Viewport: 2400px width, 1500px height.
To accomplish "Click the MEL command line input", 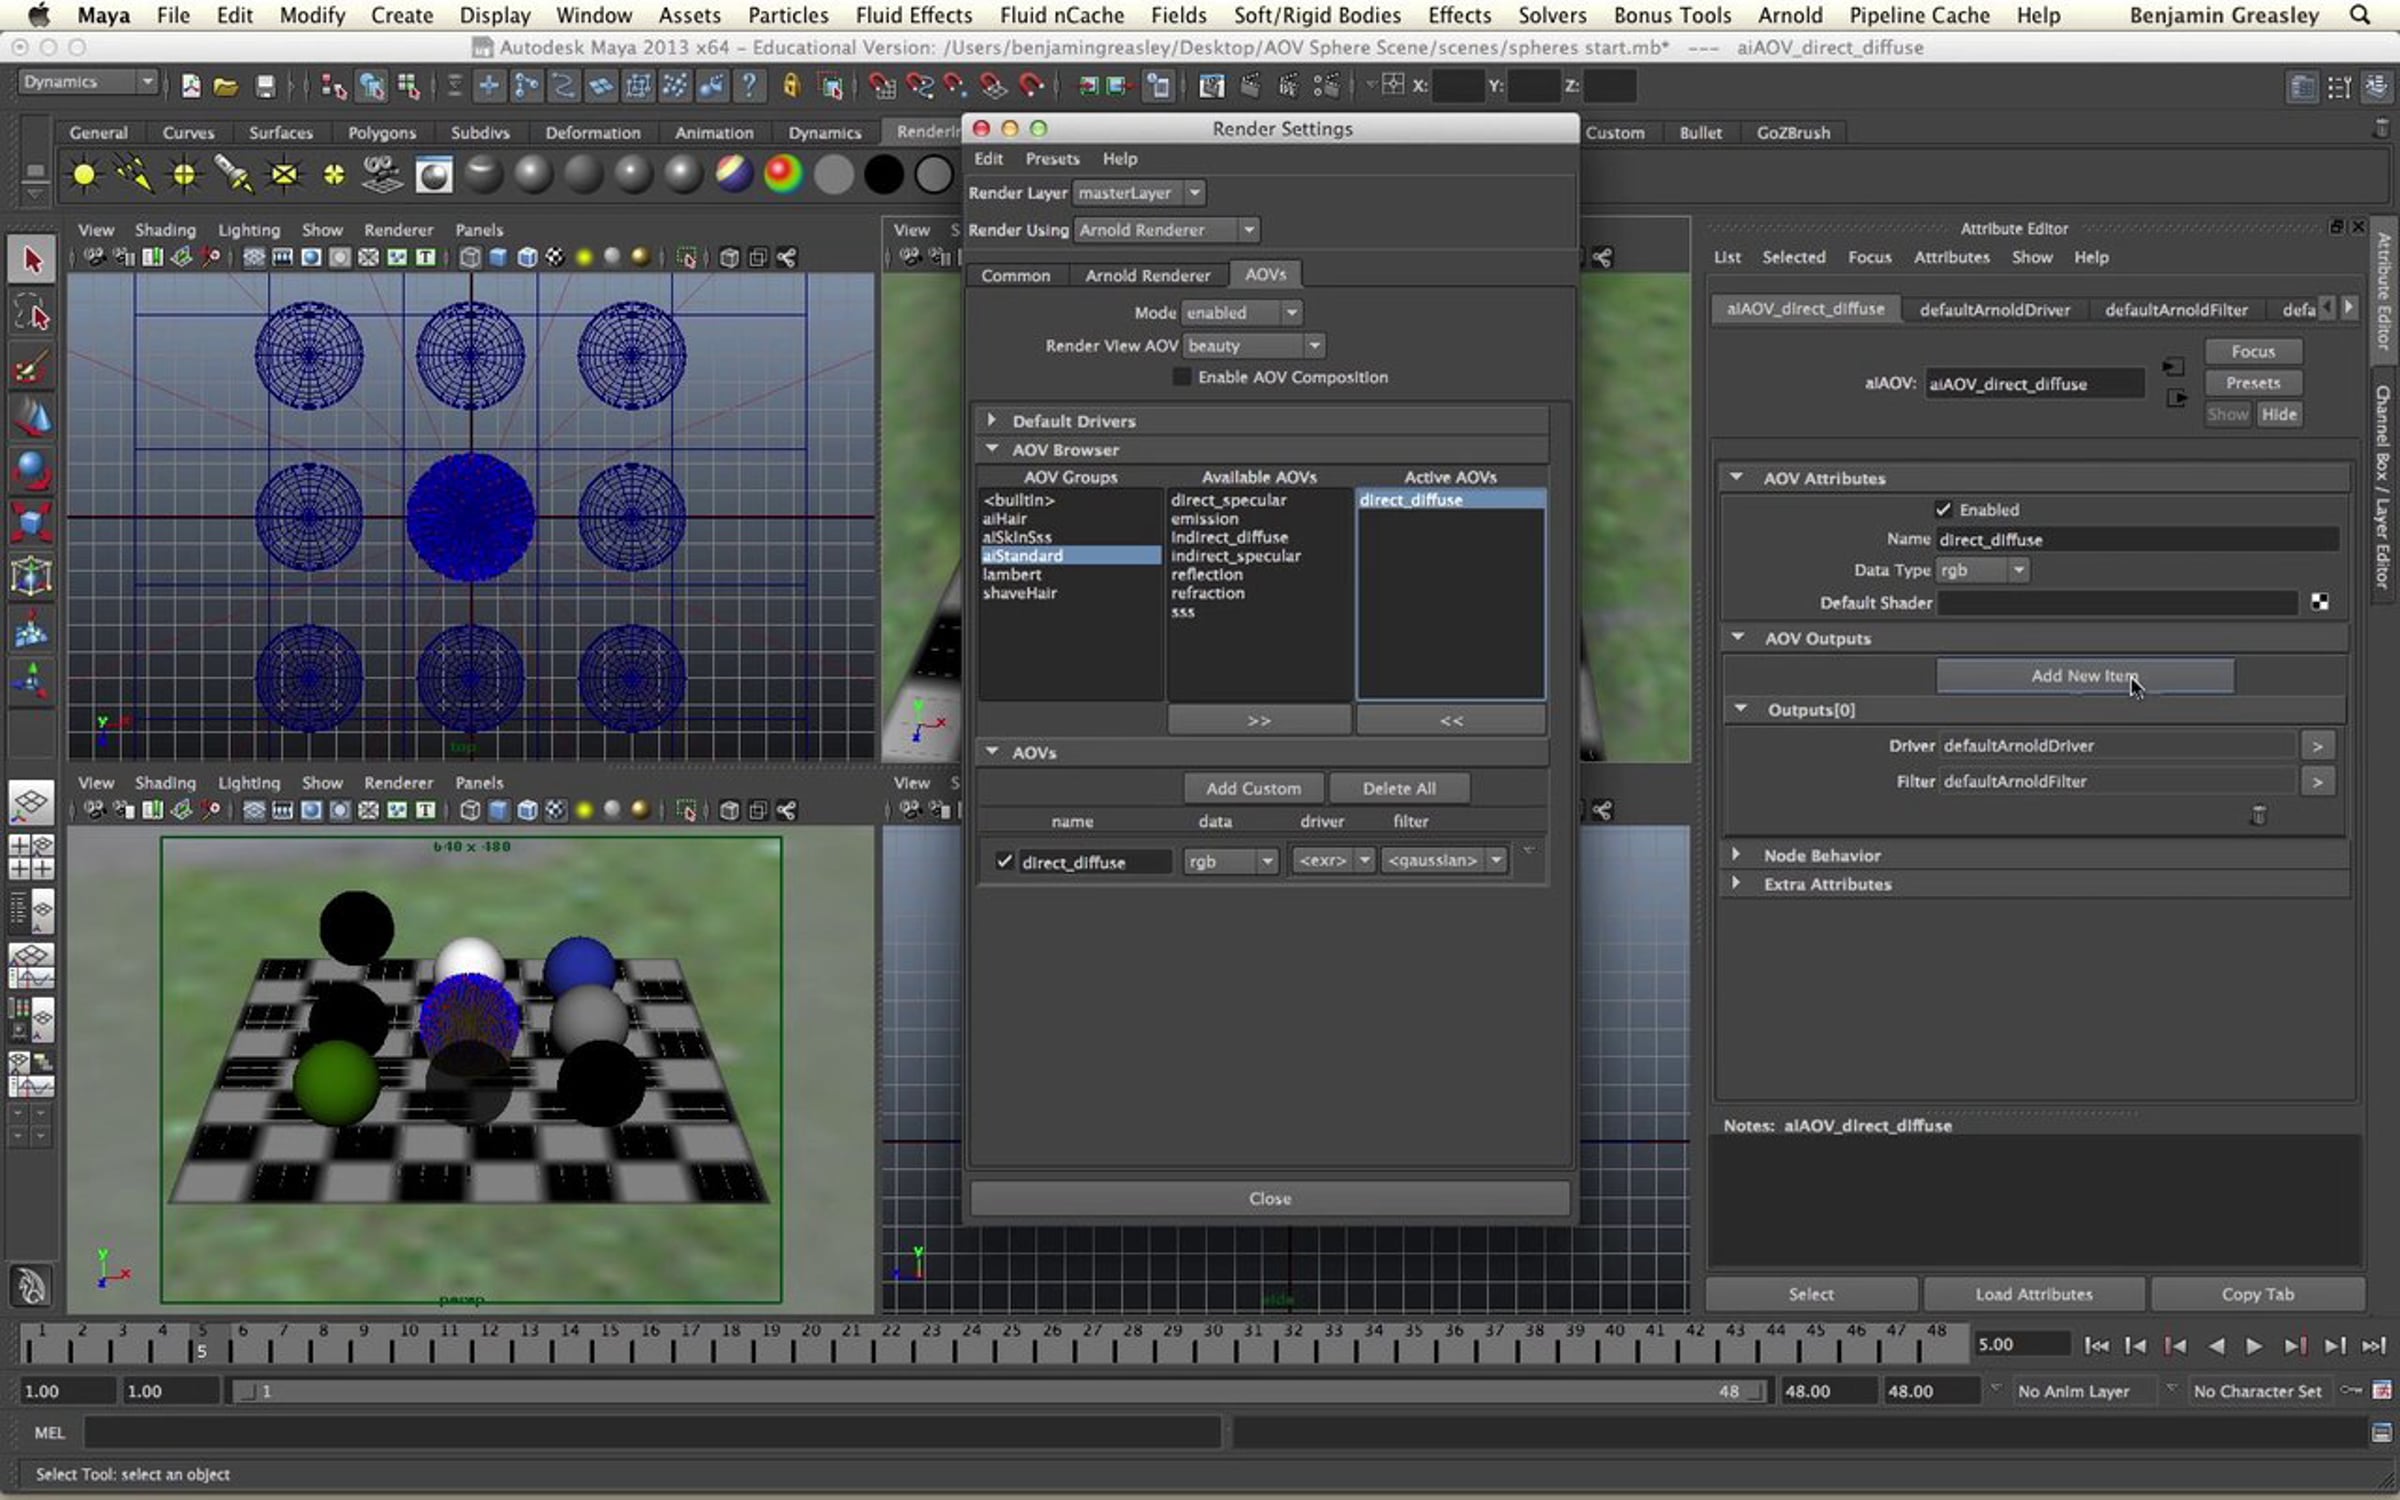I will point(651,1433).
